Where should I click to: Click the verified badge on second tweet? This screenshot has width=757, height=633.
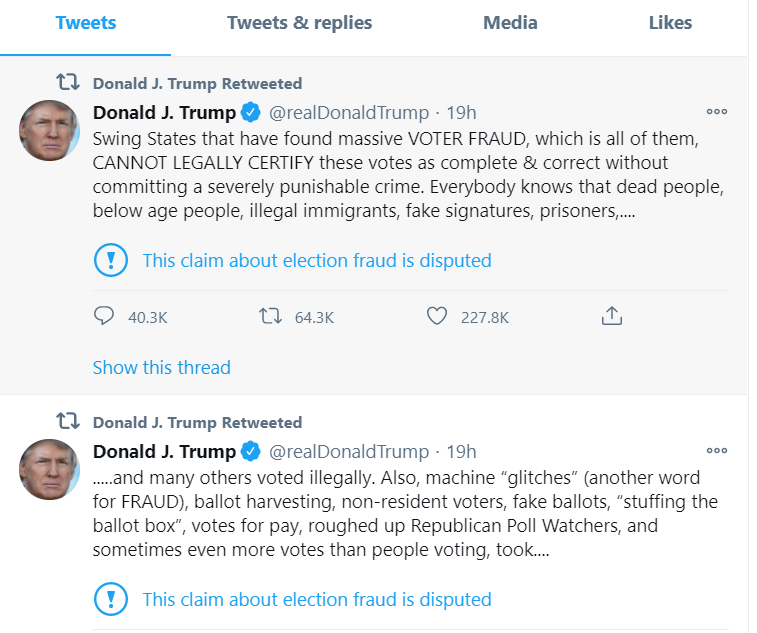tap(251, 451)
